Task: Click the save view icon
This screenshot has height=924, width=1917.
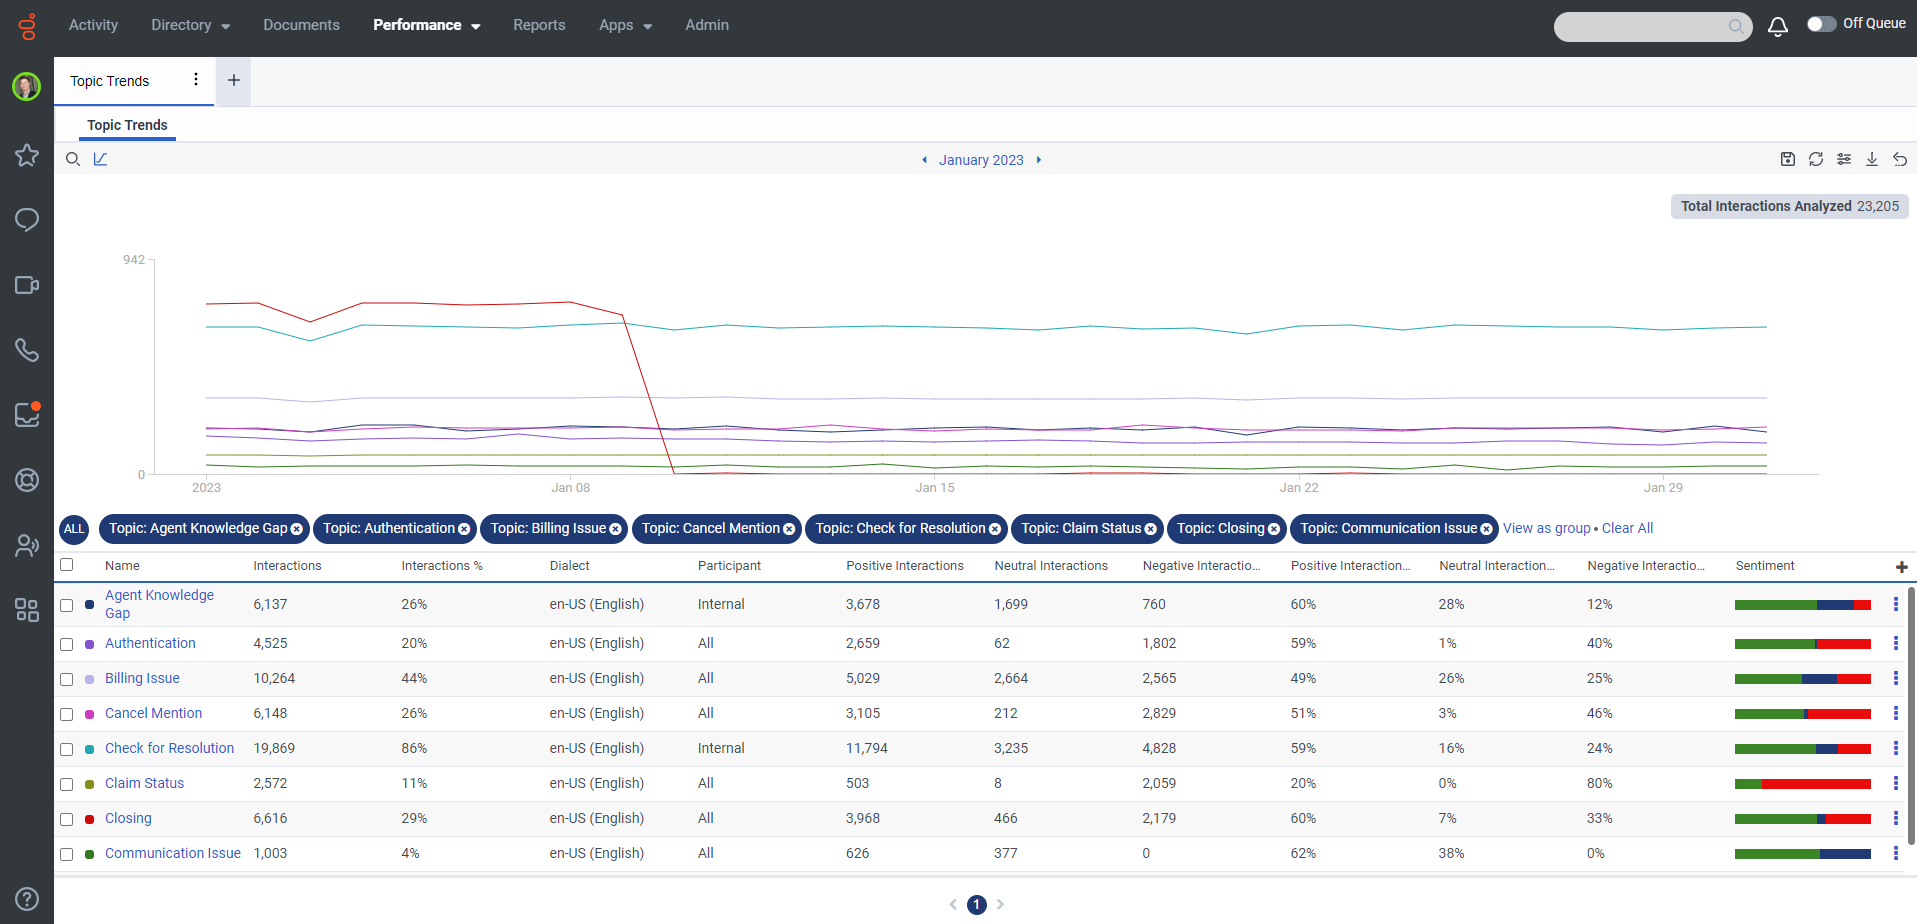Action: click(1788, 159)
